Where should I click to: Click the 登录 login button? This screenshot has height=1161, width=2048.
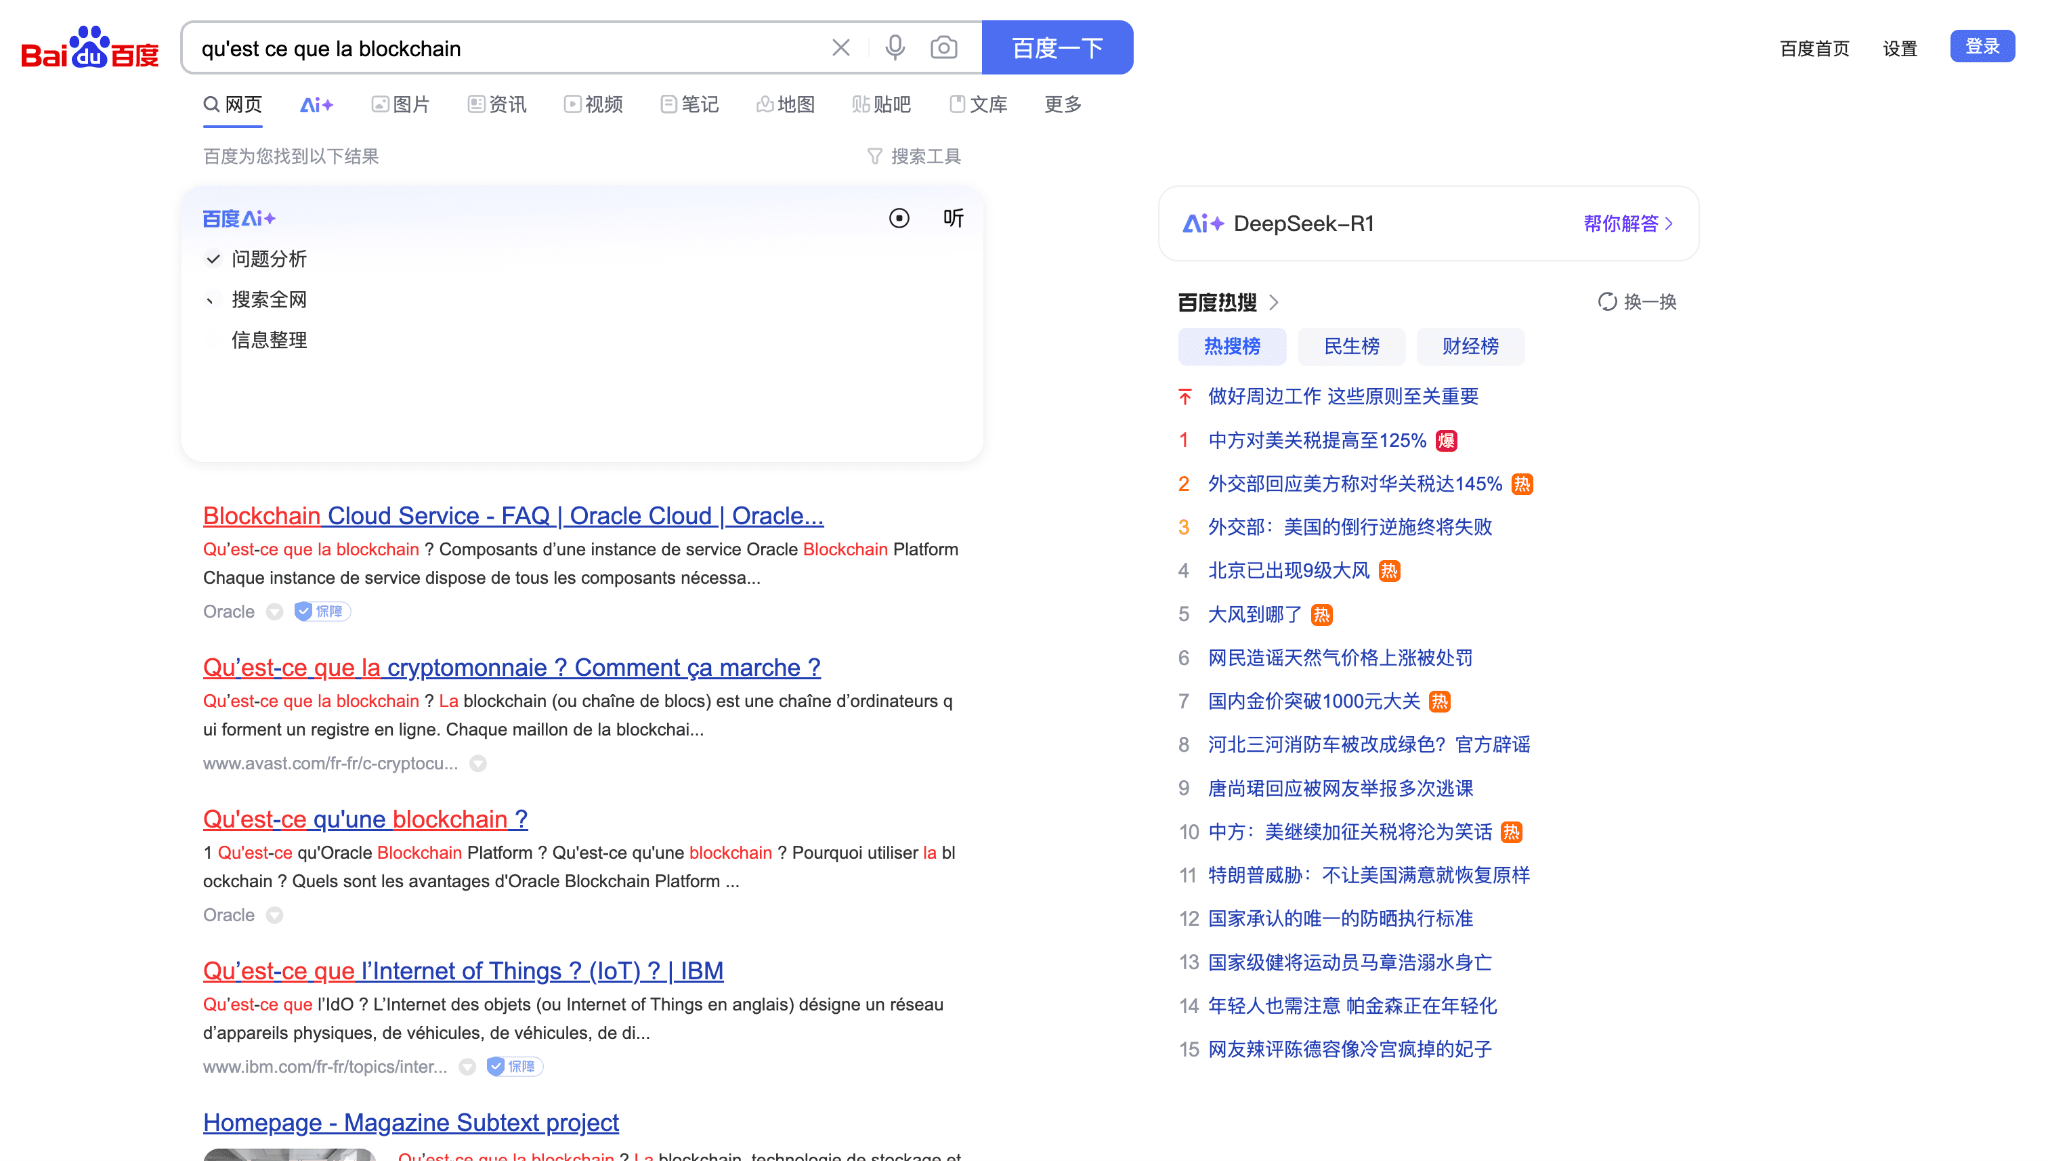(1982, 46)
